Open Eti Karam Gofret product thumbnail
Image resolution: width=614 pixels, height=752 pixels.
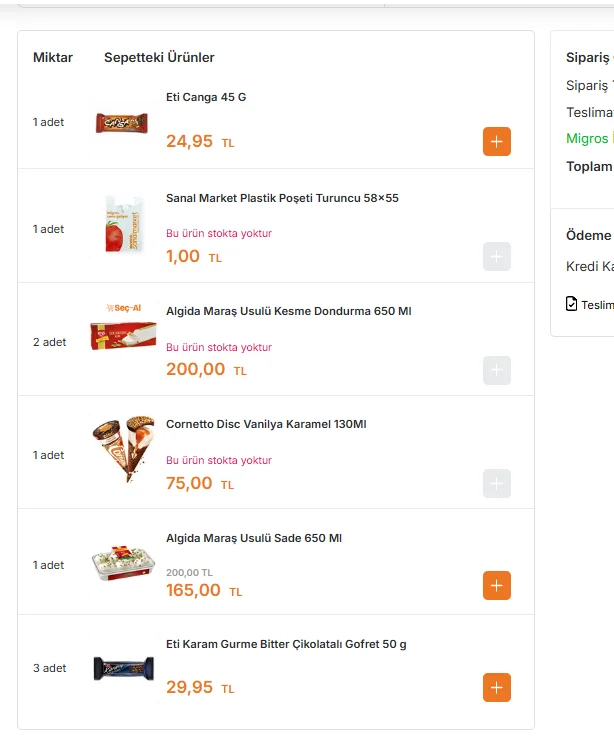point(122,668)
